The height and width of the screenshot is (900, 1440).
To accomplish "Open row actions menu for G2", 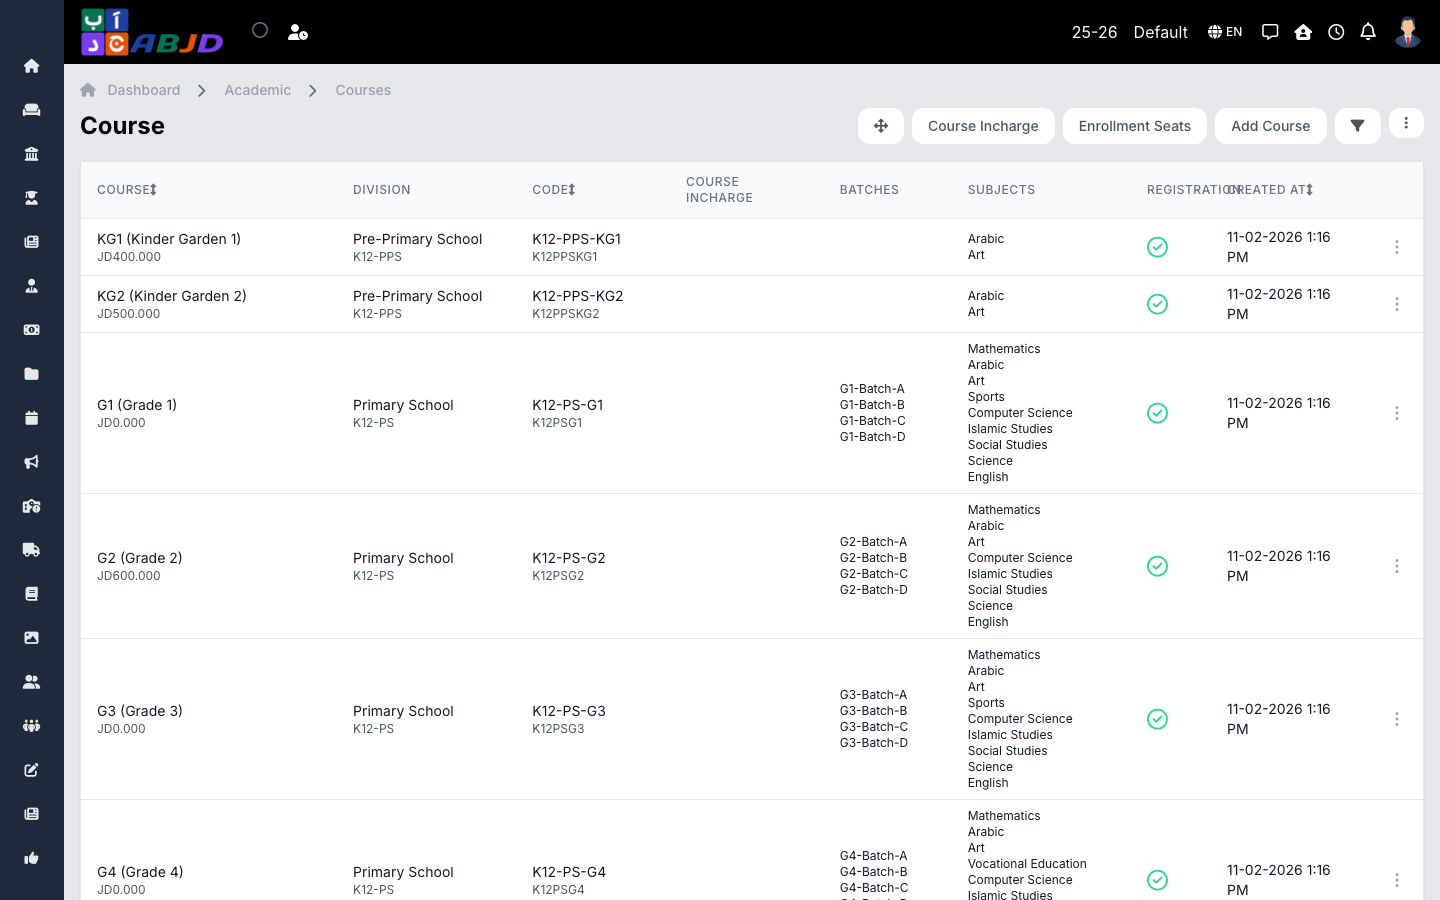I will [1397, 566].
